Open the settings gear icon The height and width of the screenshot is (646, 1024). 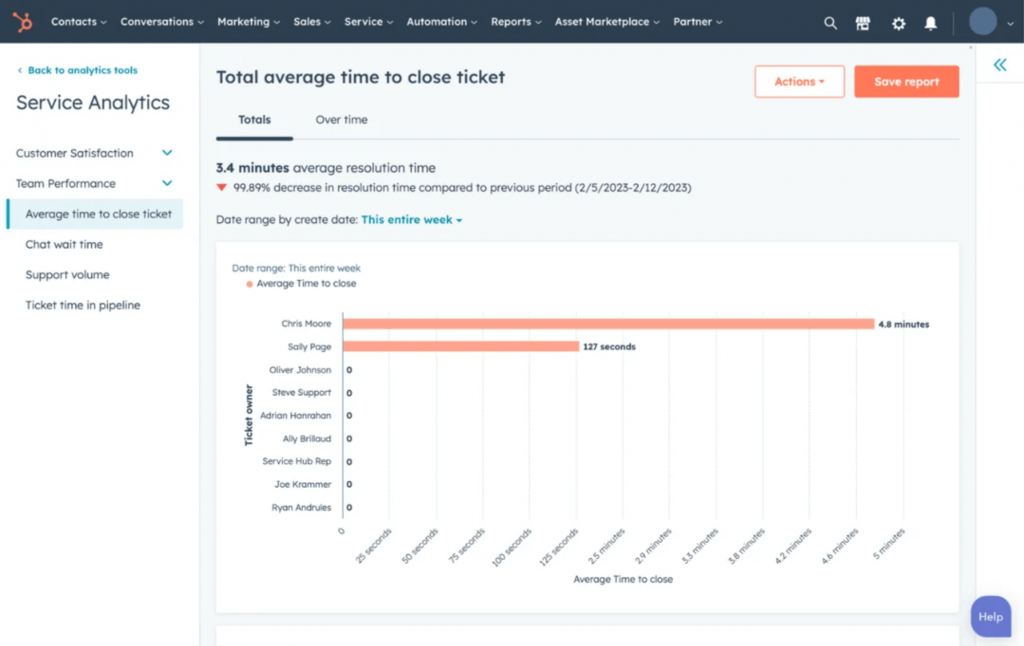(x=898, y=21)
